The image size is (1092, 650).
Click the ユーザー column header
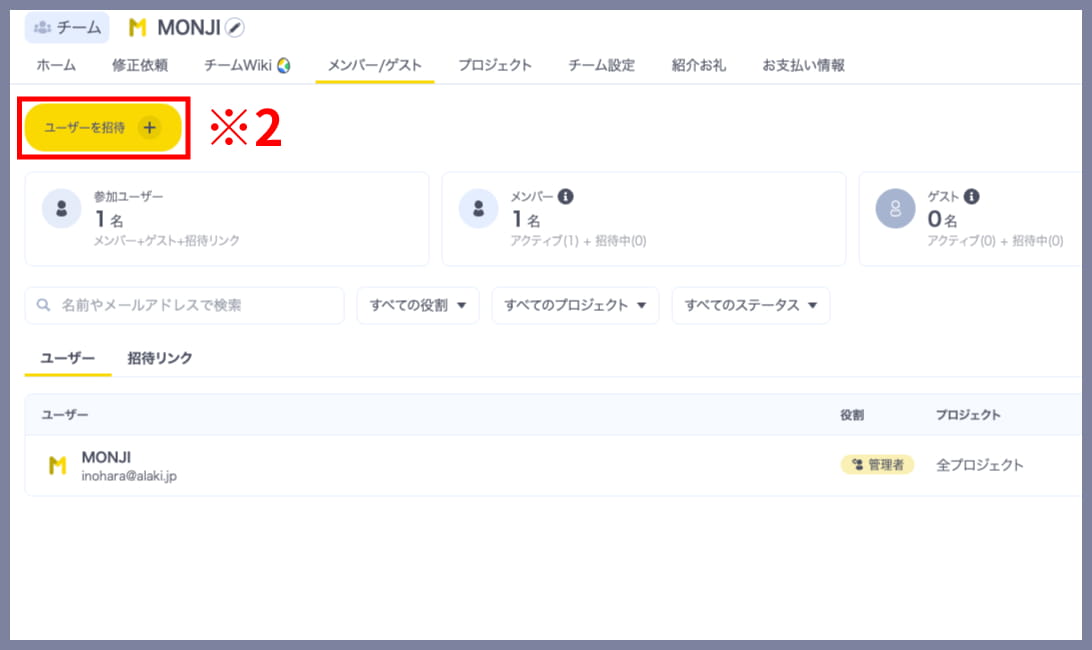click(65, 415)
